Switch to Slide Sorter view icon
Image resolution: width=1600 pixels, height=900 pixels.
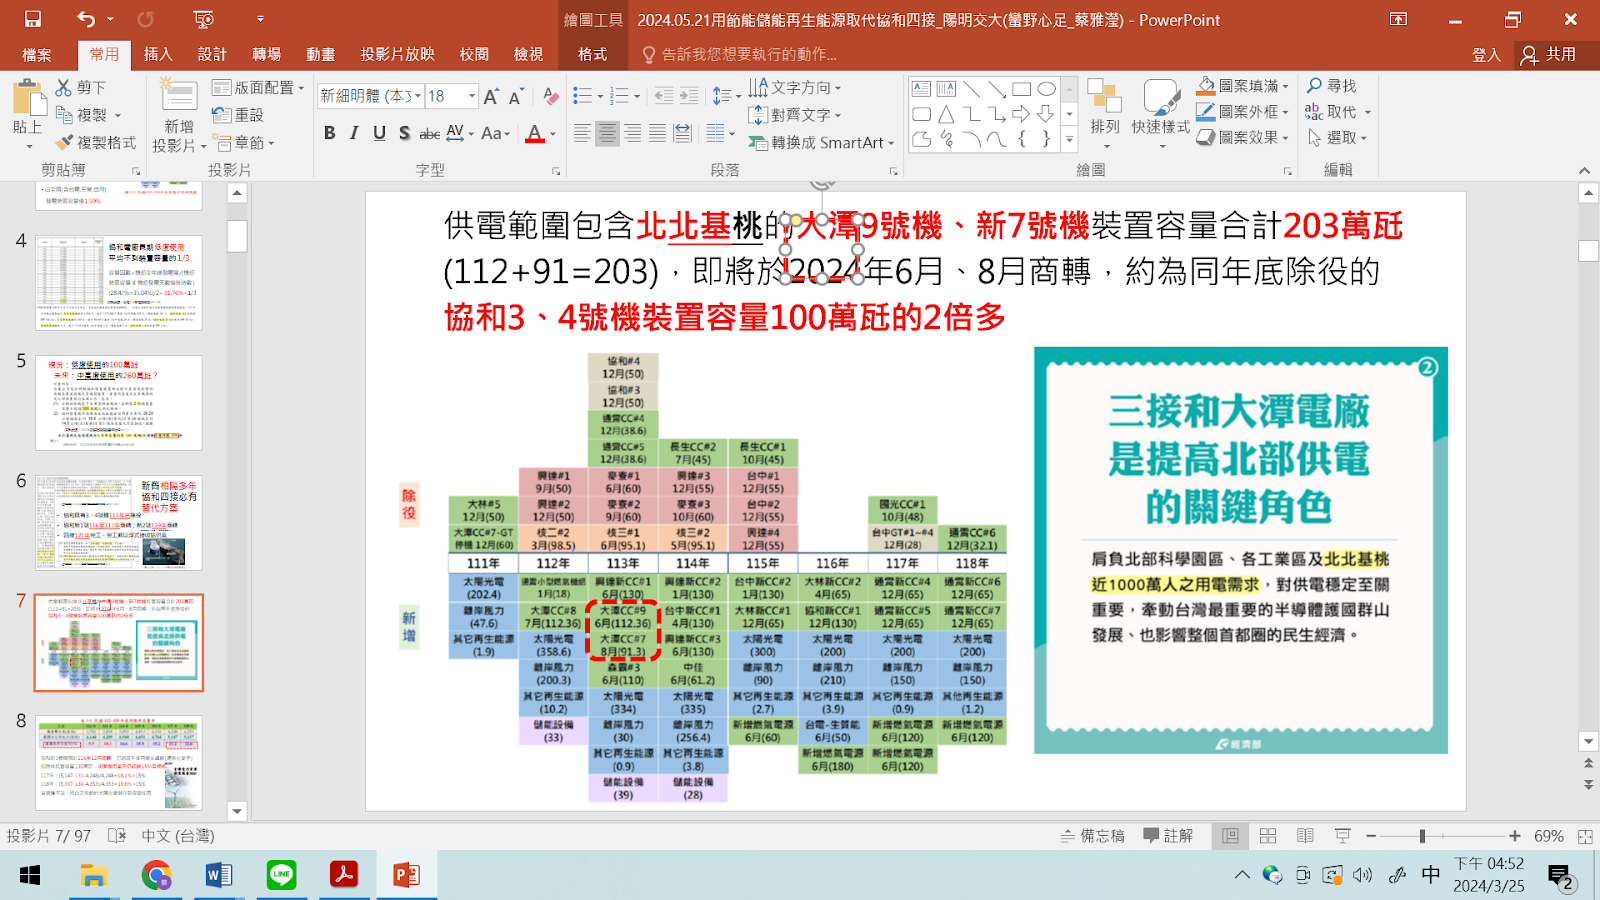pyautogui.click(x=1268, y=836)
